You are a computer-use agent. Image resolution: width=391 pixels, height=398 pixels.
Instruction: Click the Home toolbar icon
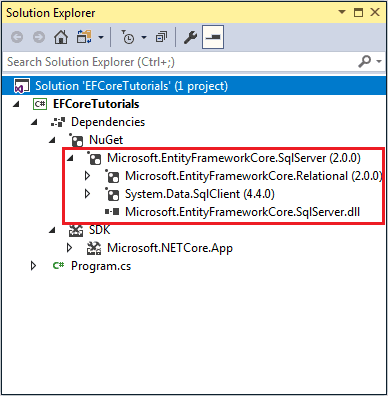pyautogui.click(x=61, y=37)
